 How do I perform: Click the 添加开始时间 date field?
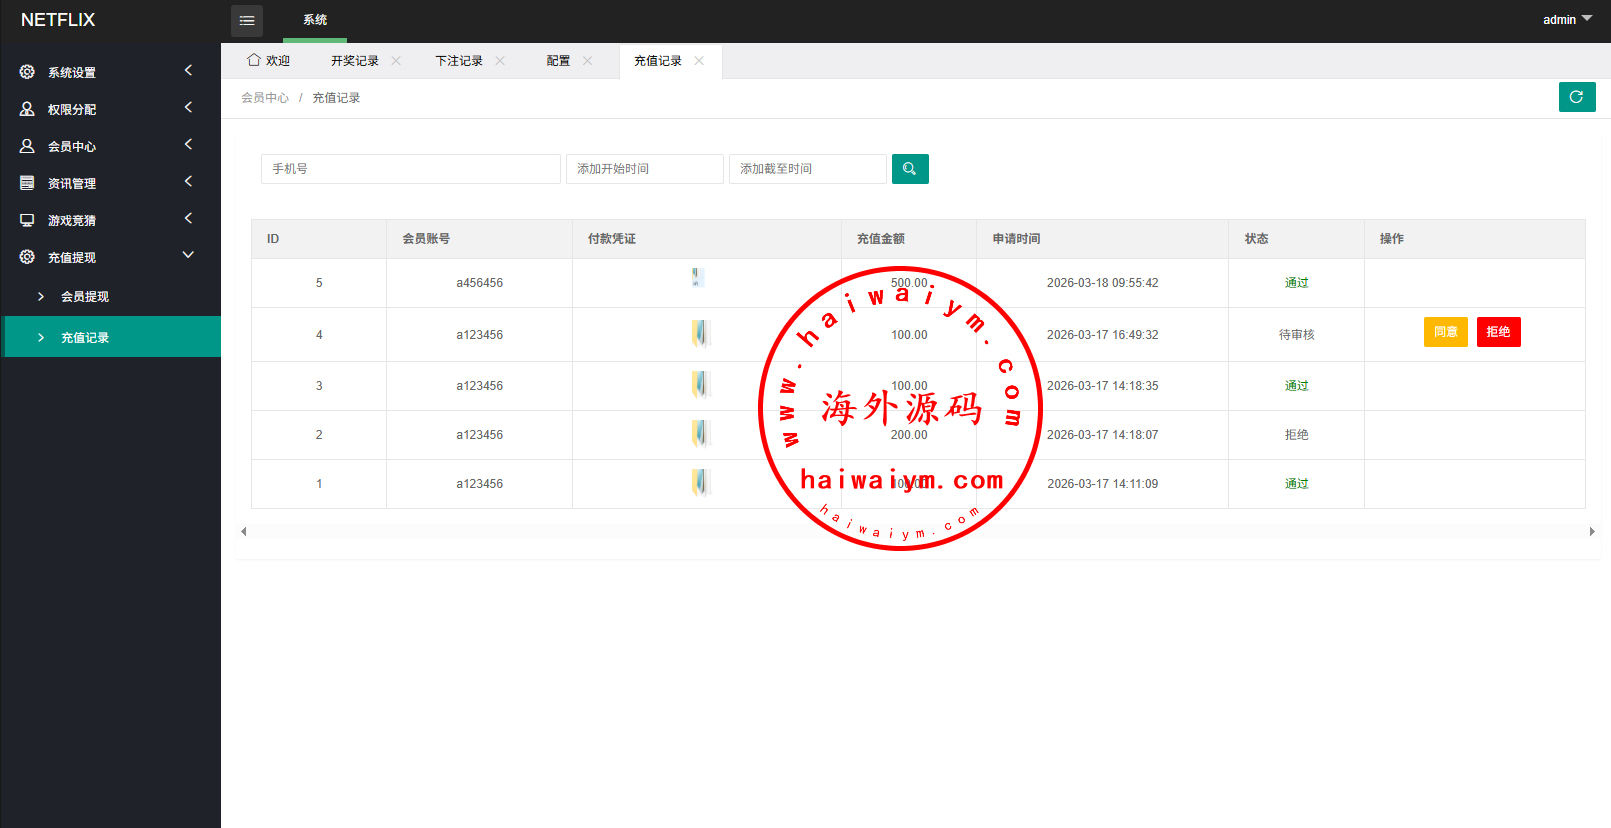(x=644, y=169)
